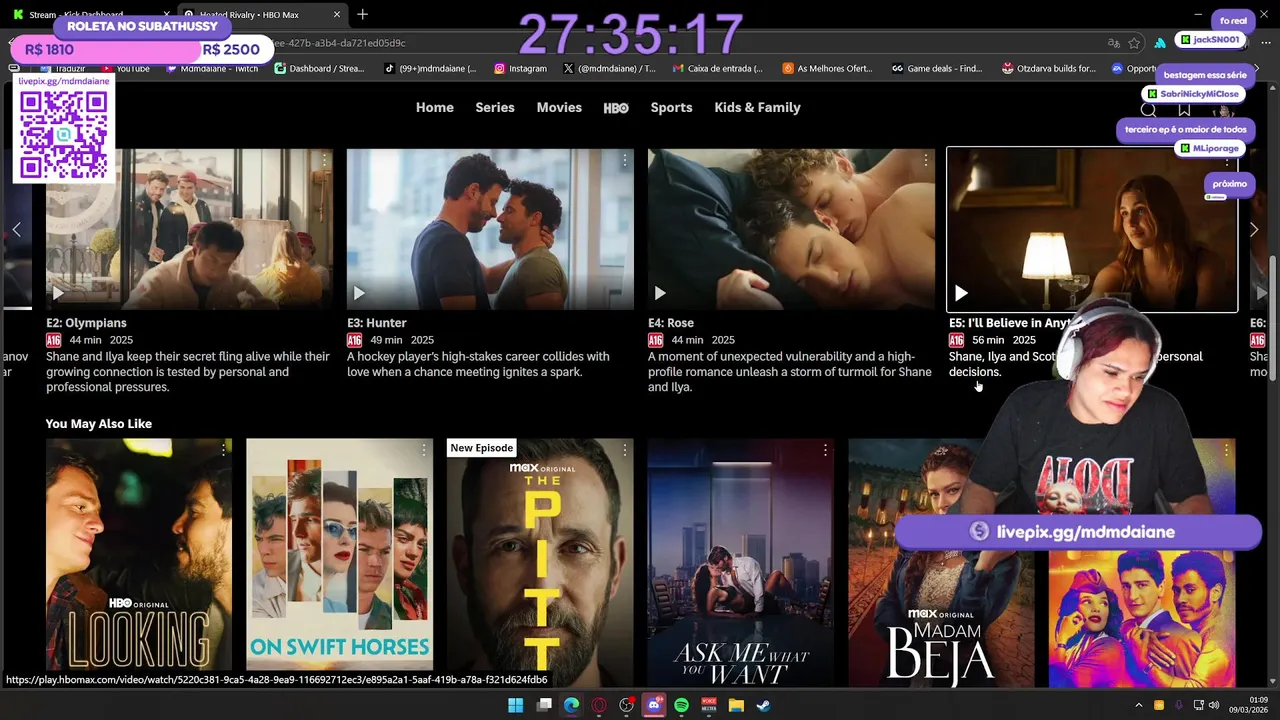Open My List bookmark icon in HBO Max header
The image size is (1280, 720).
[1184, 110]
